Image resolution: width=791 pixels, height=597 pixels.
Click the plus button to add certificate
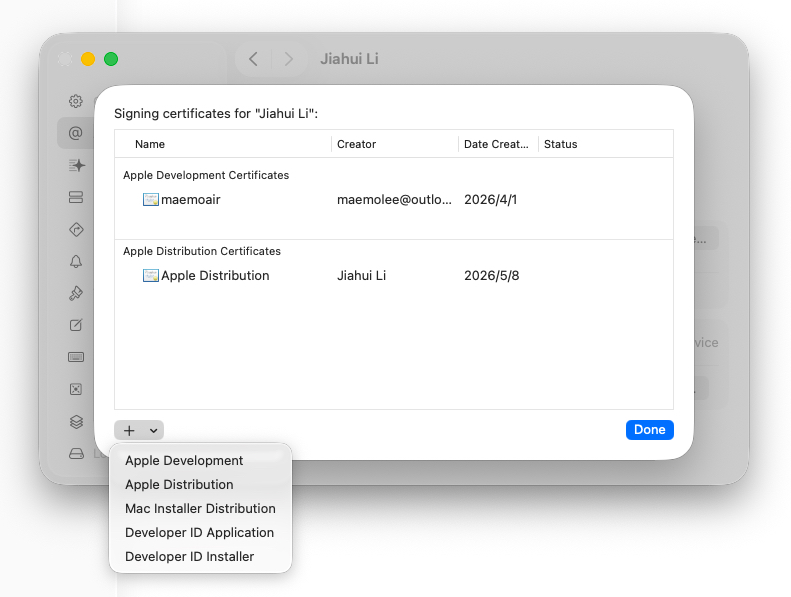point(129,430)
